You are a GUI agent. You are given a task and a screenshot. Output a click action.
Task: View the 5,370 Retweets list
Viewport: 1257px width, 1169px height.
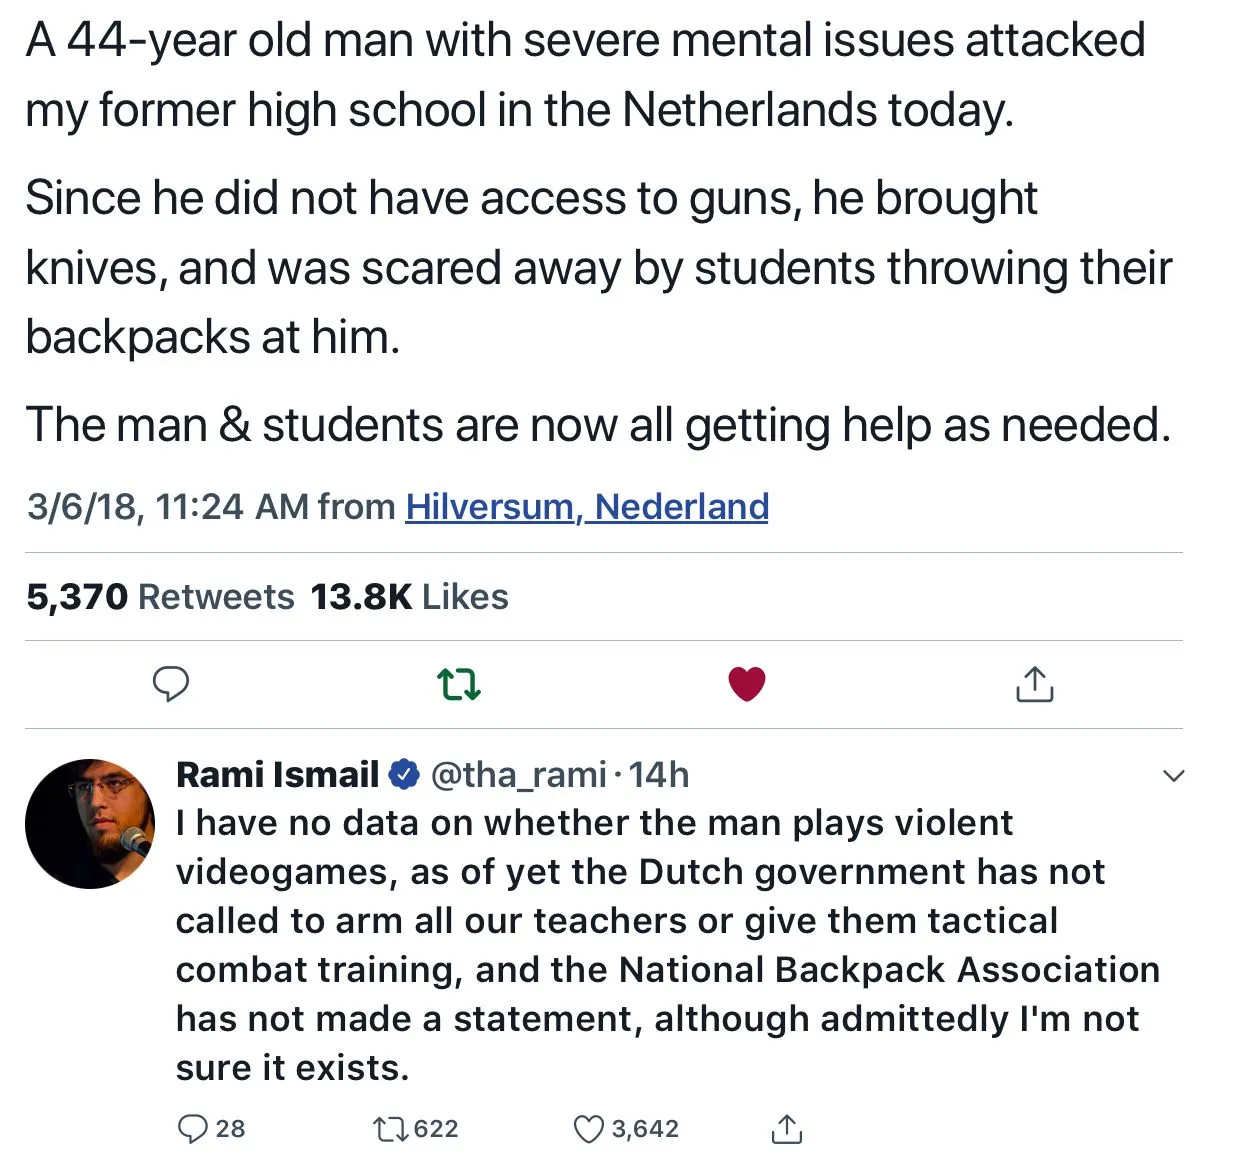click(x=160, y=597)
